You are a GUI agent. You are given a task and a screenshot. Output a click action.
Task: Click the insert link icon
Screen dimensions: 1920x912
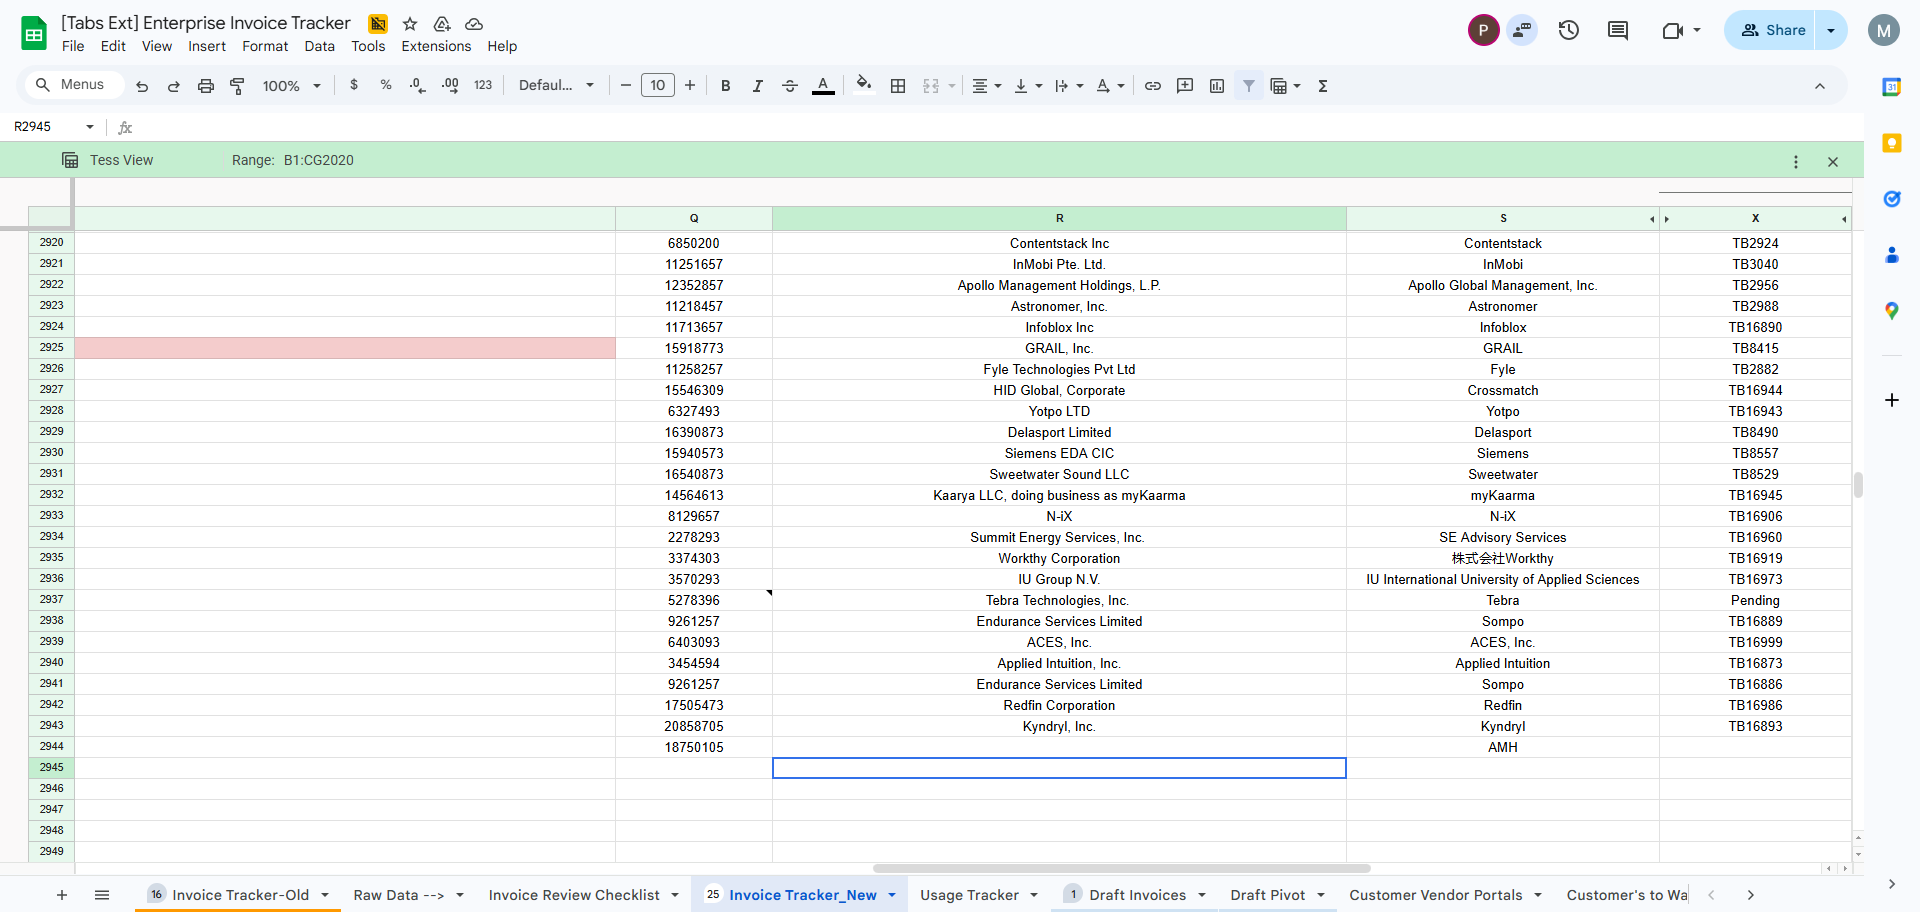pos(1153,86)
